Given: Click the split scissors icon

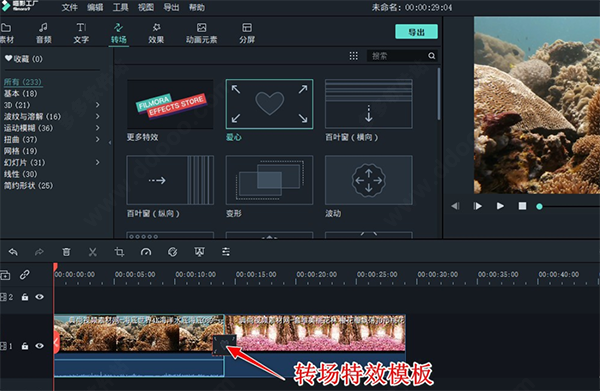Looking at the screenshot, I should [x=93, y=252].
